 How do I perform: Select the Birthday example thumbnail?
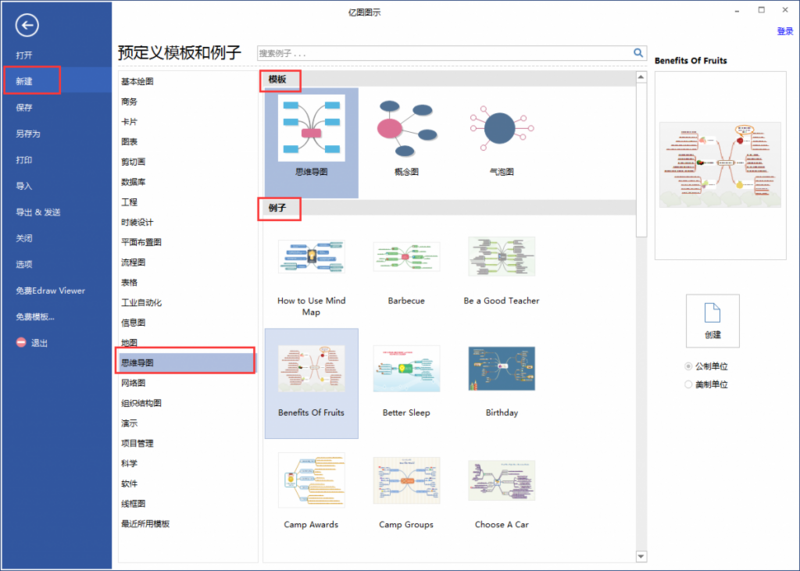[x=502, y=368]
